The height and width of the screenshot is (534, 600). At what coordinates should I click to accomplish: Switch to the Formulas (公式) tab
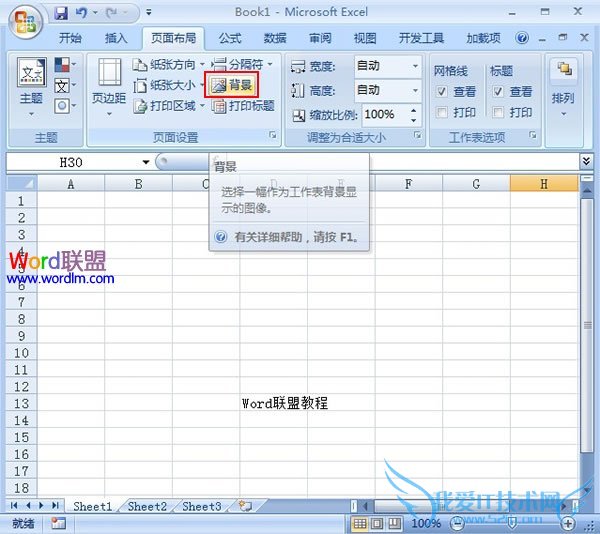[230, 38]
